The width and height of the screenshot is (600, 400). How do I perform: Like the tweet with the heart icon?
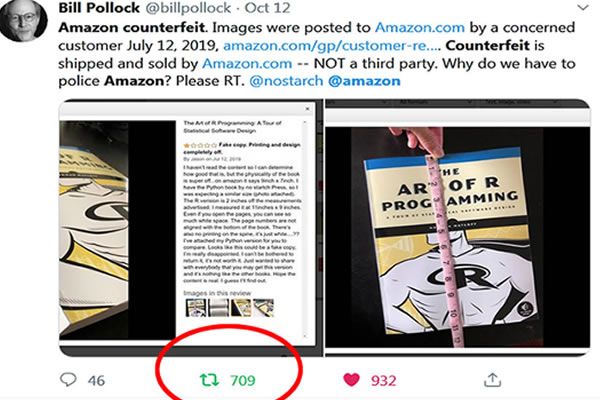(x=351, y=379)
